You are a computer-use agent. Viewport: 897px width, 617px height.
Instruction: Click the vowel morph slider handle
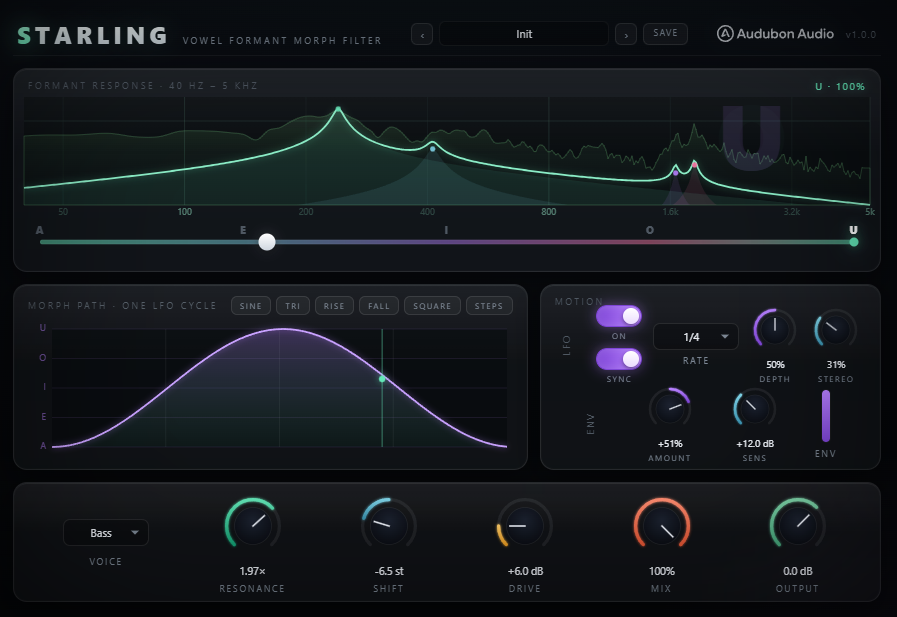click(267, 242)
